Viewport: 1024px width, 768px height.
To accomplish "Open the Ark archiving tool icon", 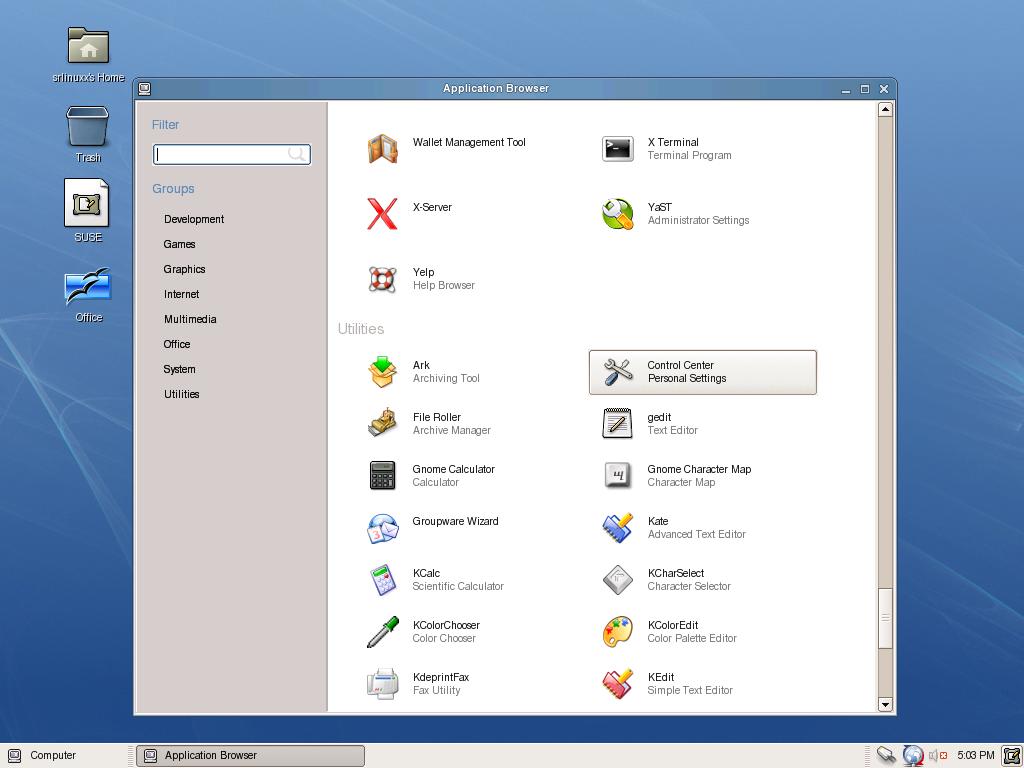I will pyautogui.click(x=382, y=372).
